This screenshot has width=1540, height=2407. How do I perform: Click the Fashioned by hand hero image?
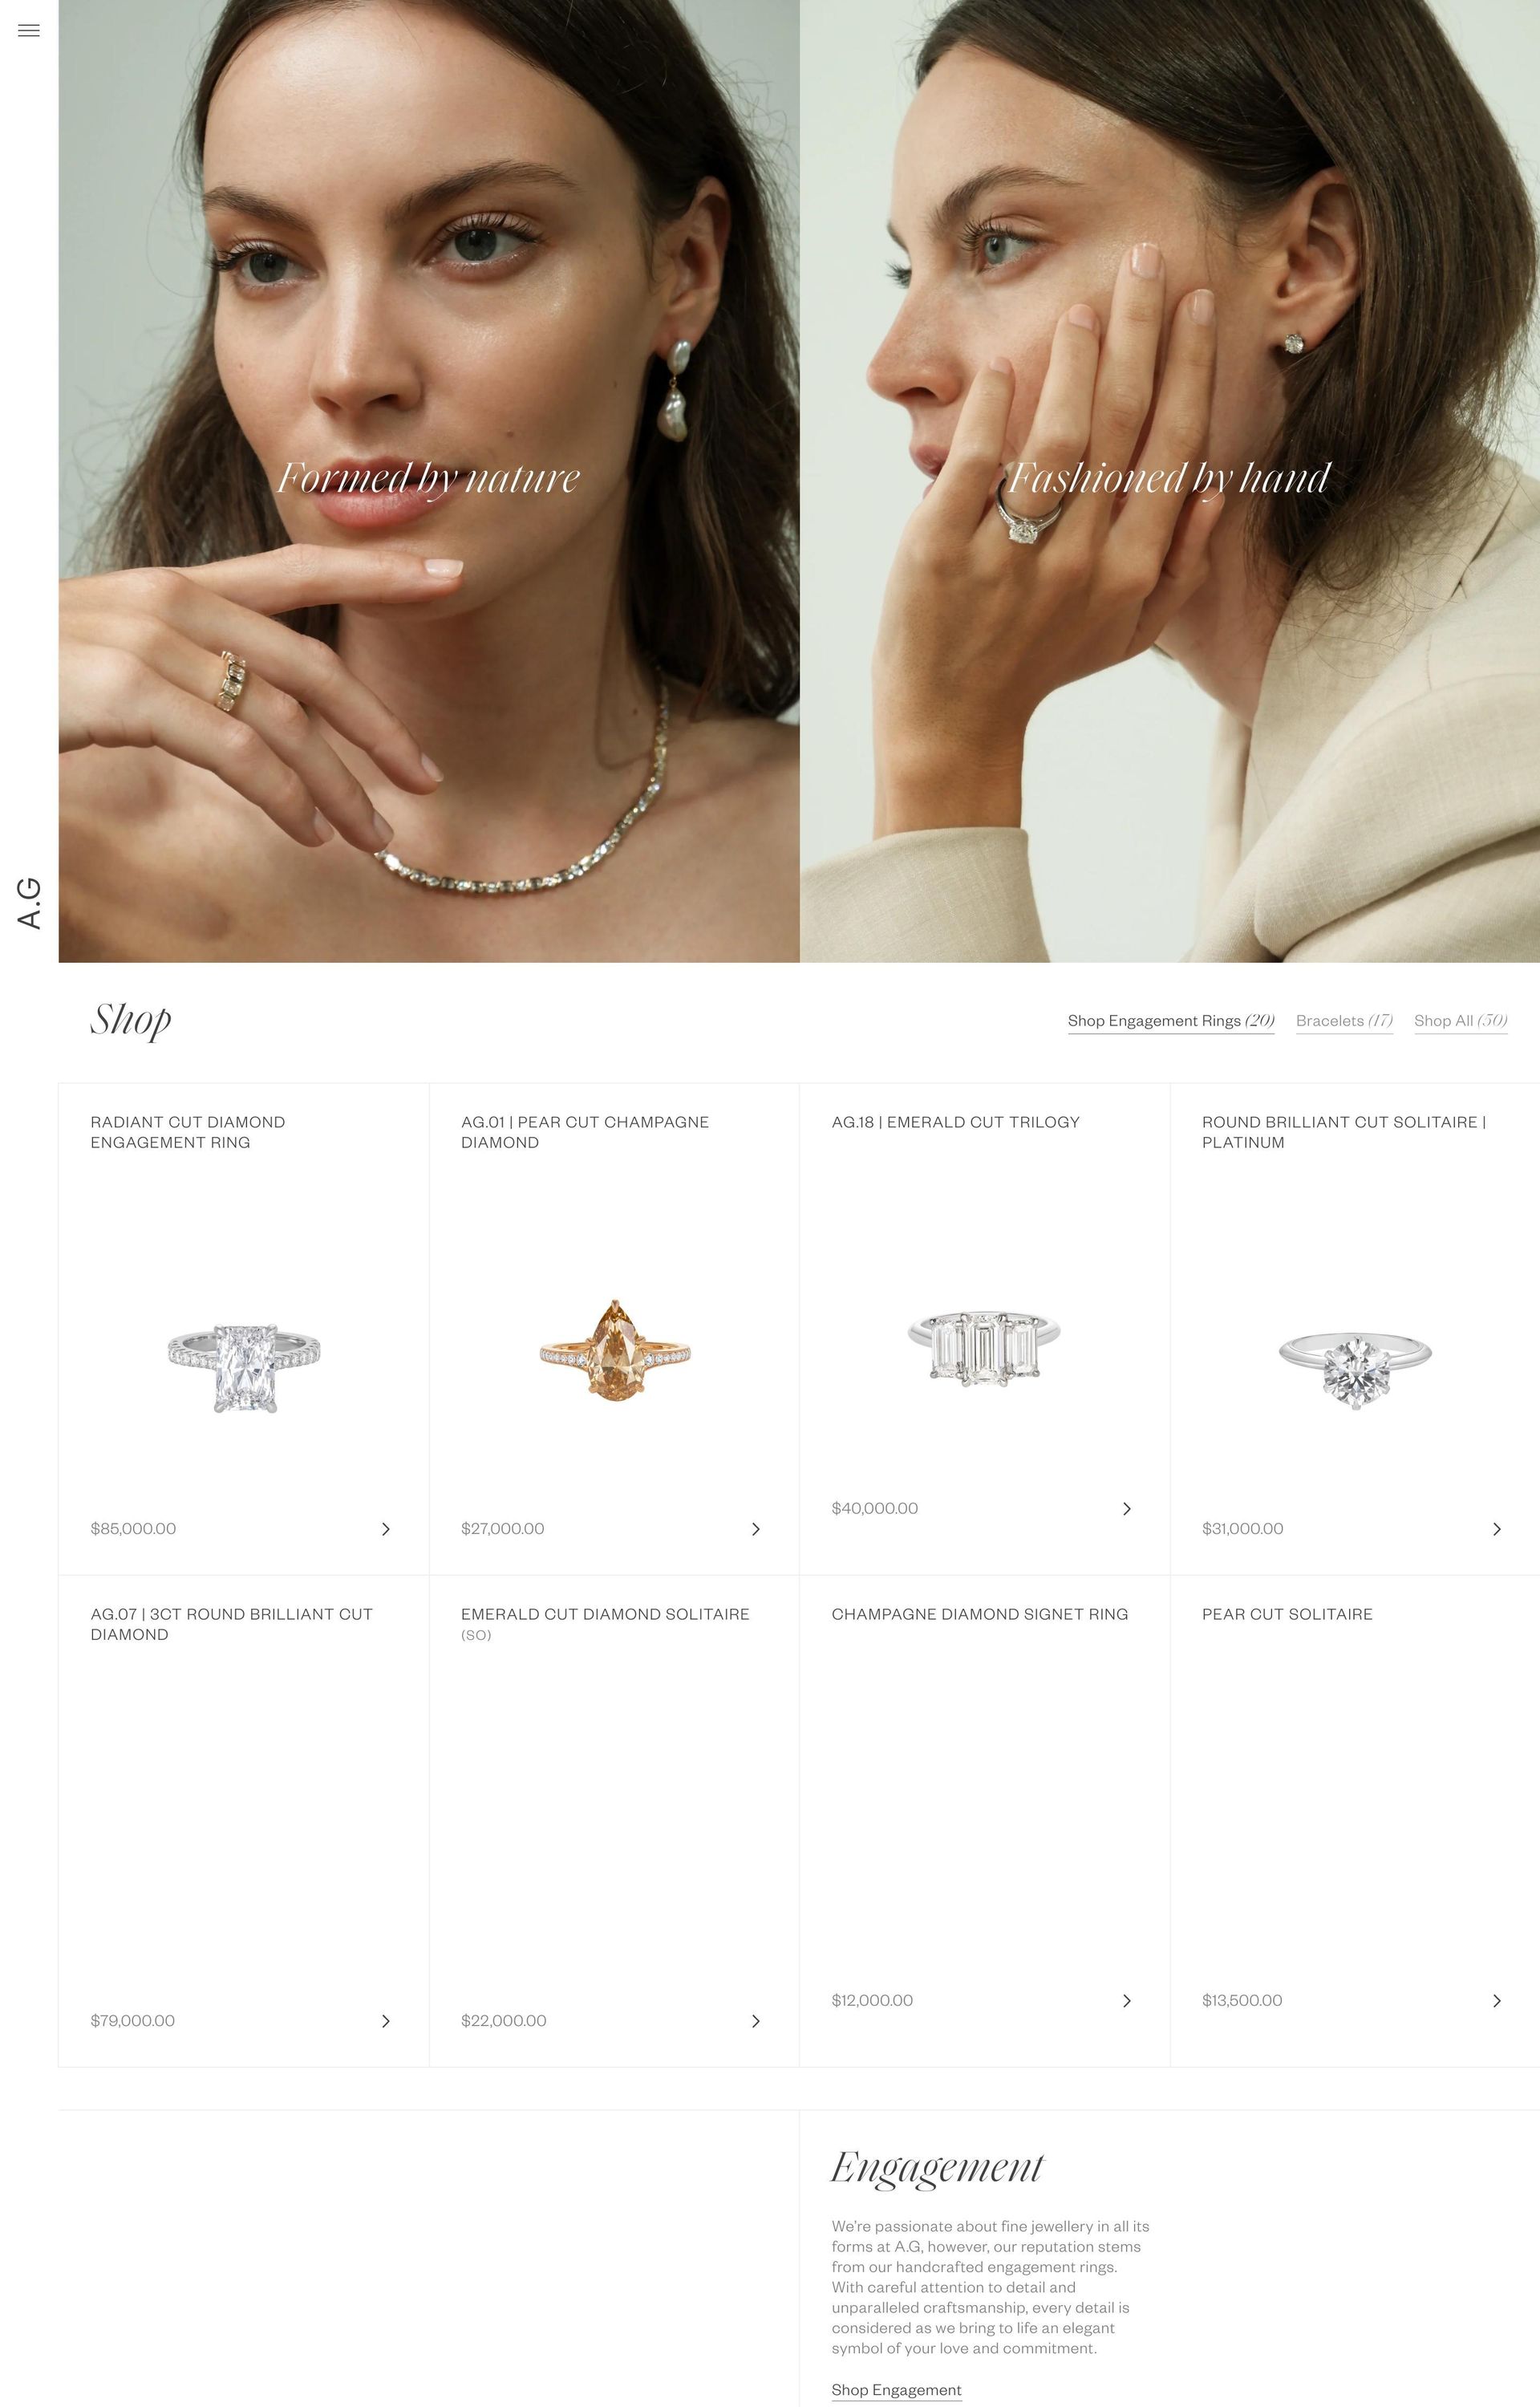point(1170,481)
